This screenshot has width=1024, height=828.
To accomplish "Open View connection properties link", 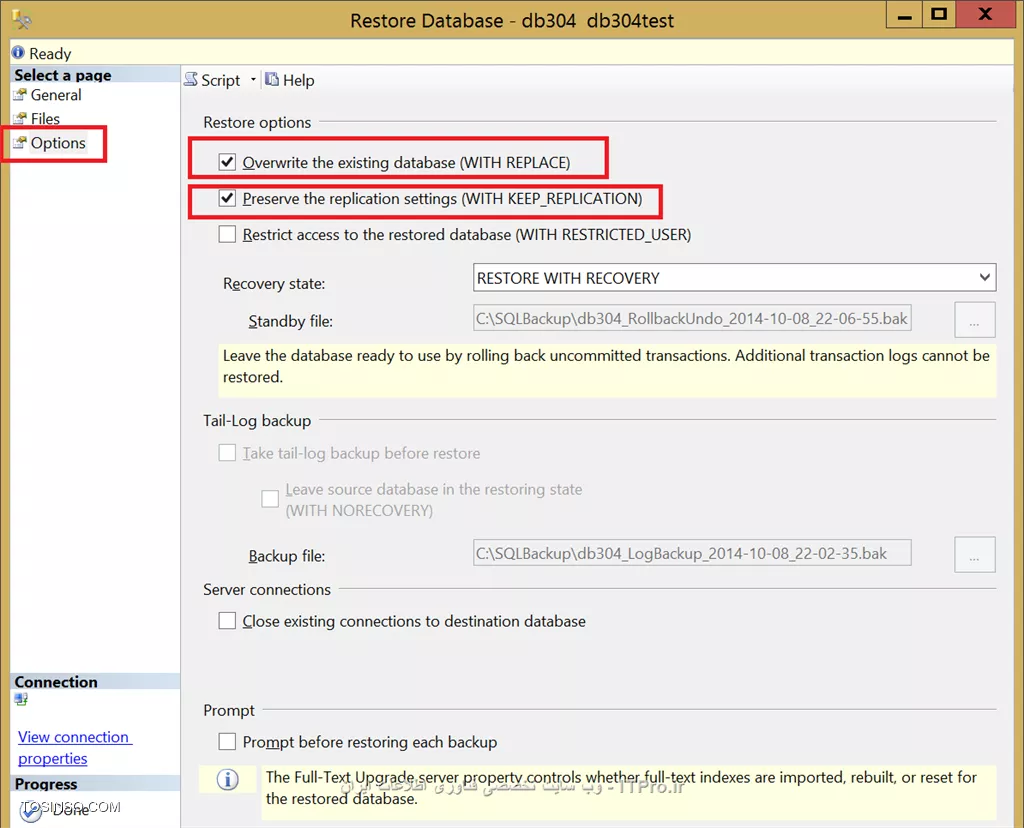I will 74,748.
